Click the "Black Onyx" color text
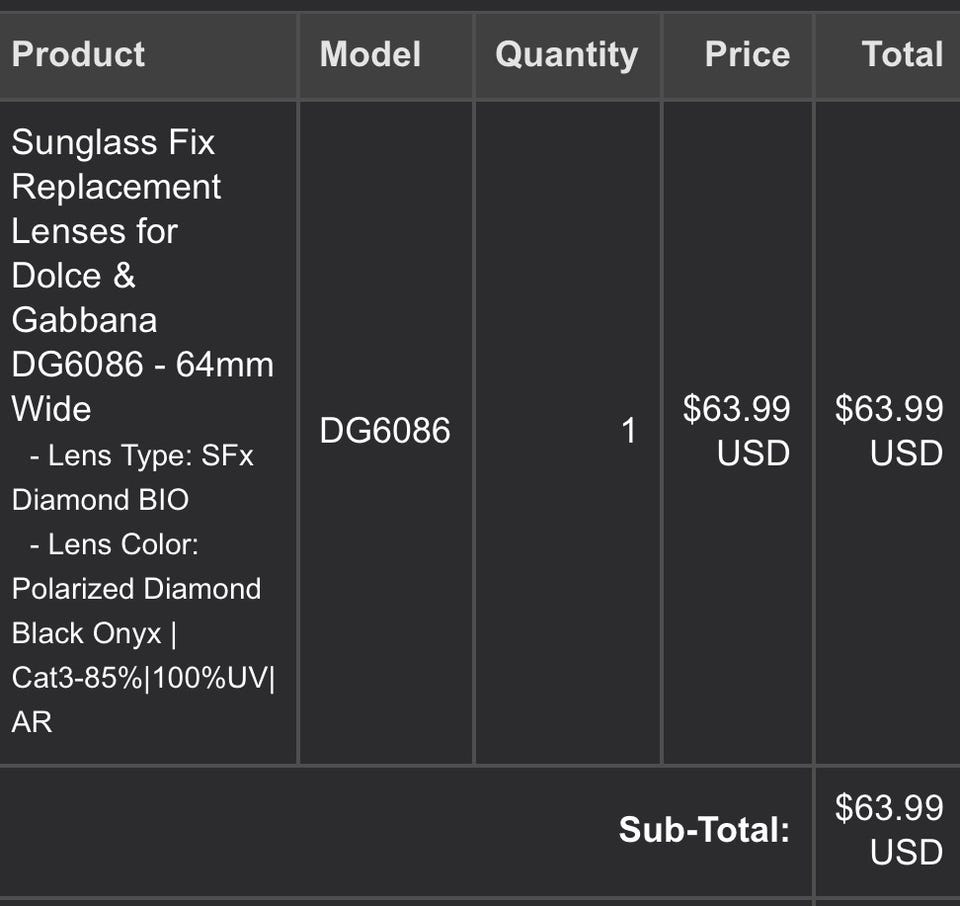 pos(86,633)
